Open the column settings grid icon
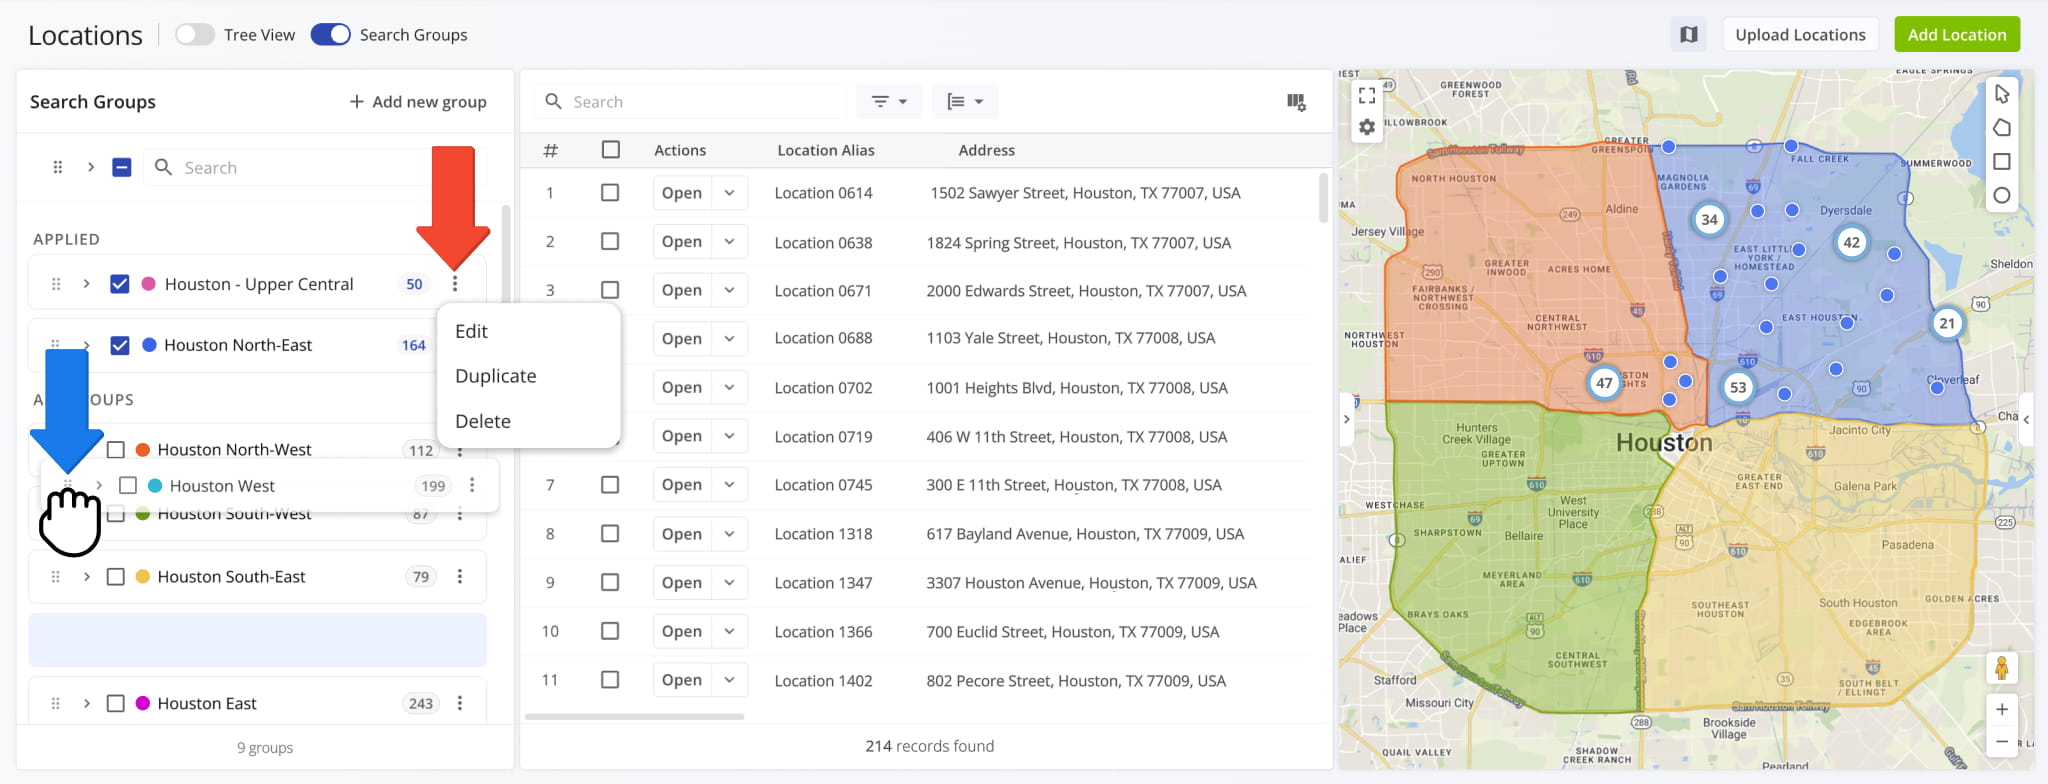Image resolution: width=2048 pixels, height=784 pixels. [x=1296, y=101]
